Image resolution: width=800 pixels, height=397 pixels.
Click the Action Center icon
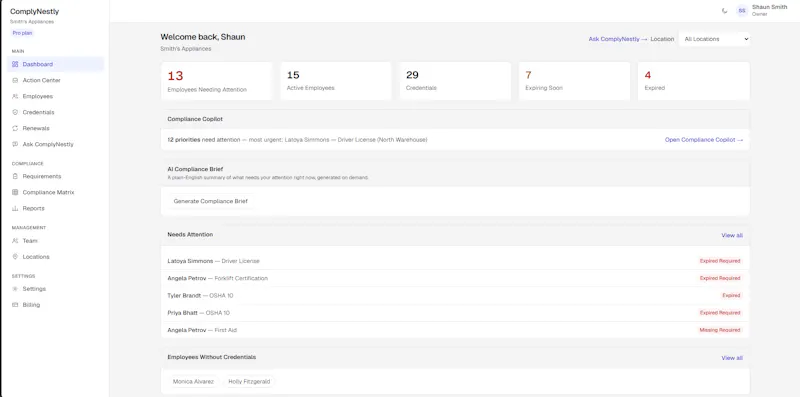click(x=15, y=80)
